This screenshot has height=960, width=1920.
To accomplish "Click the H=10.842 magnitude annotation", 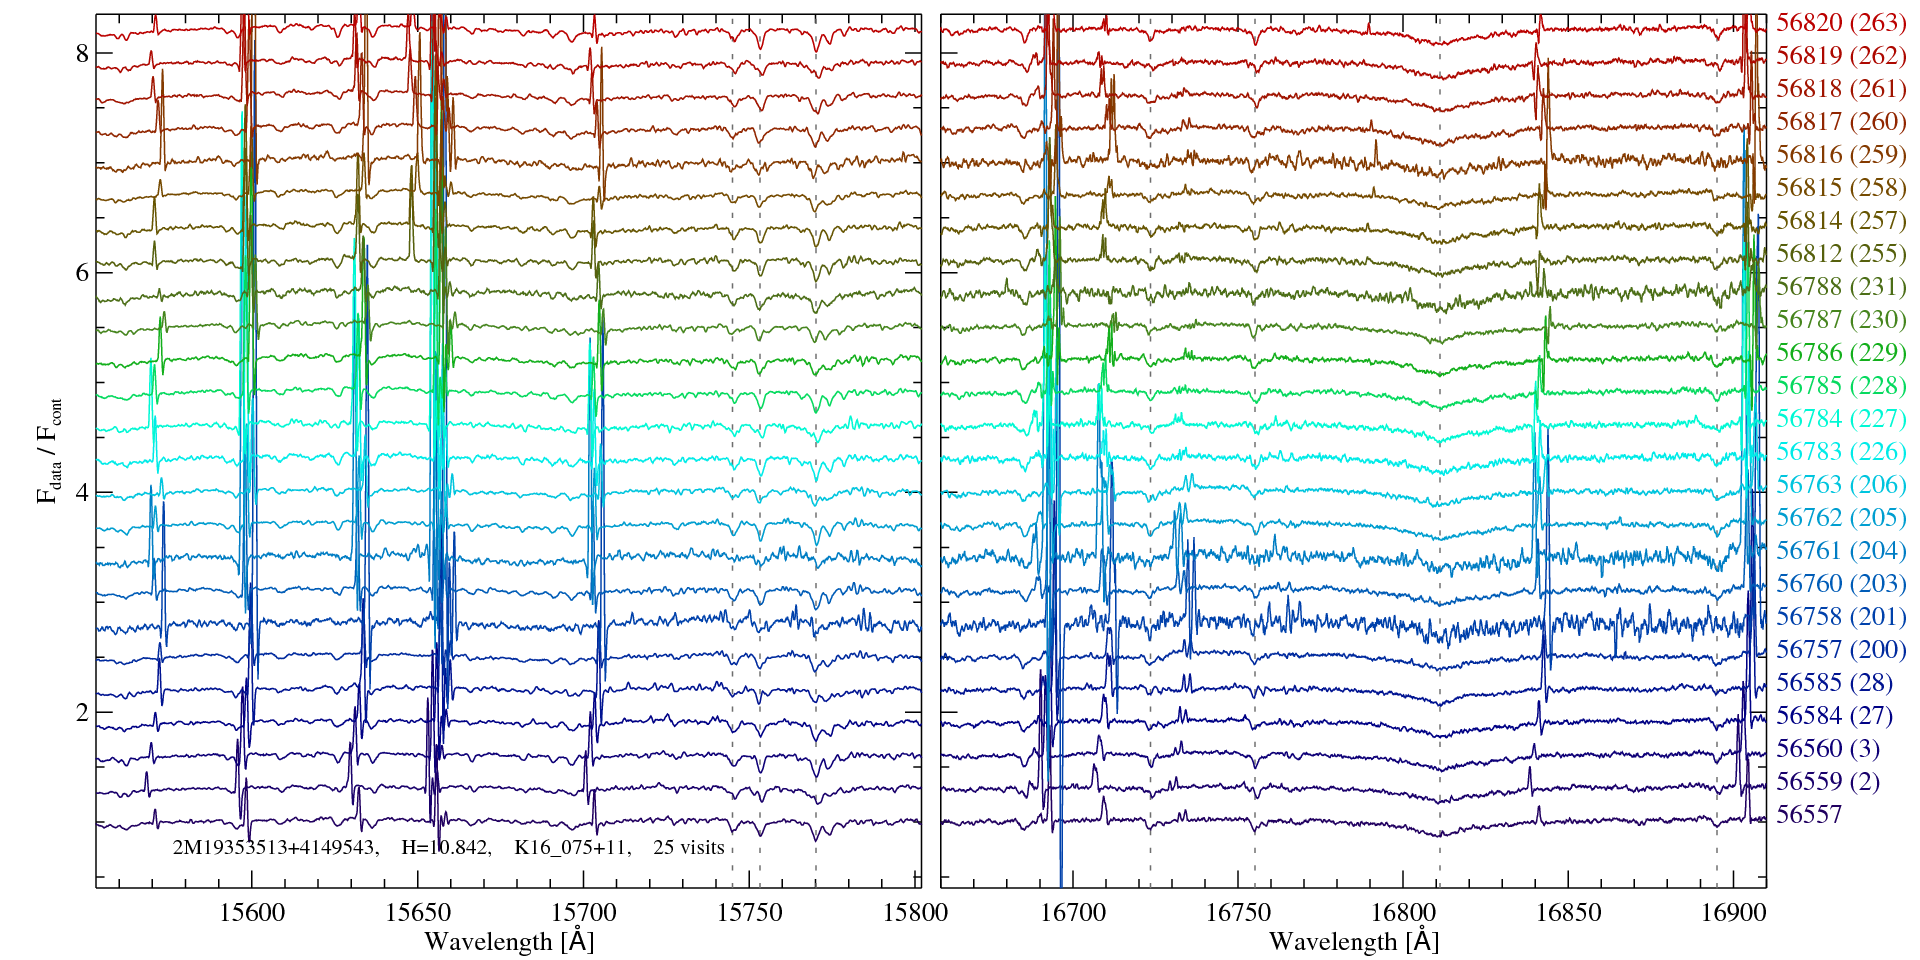I will [445, 848].
